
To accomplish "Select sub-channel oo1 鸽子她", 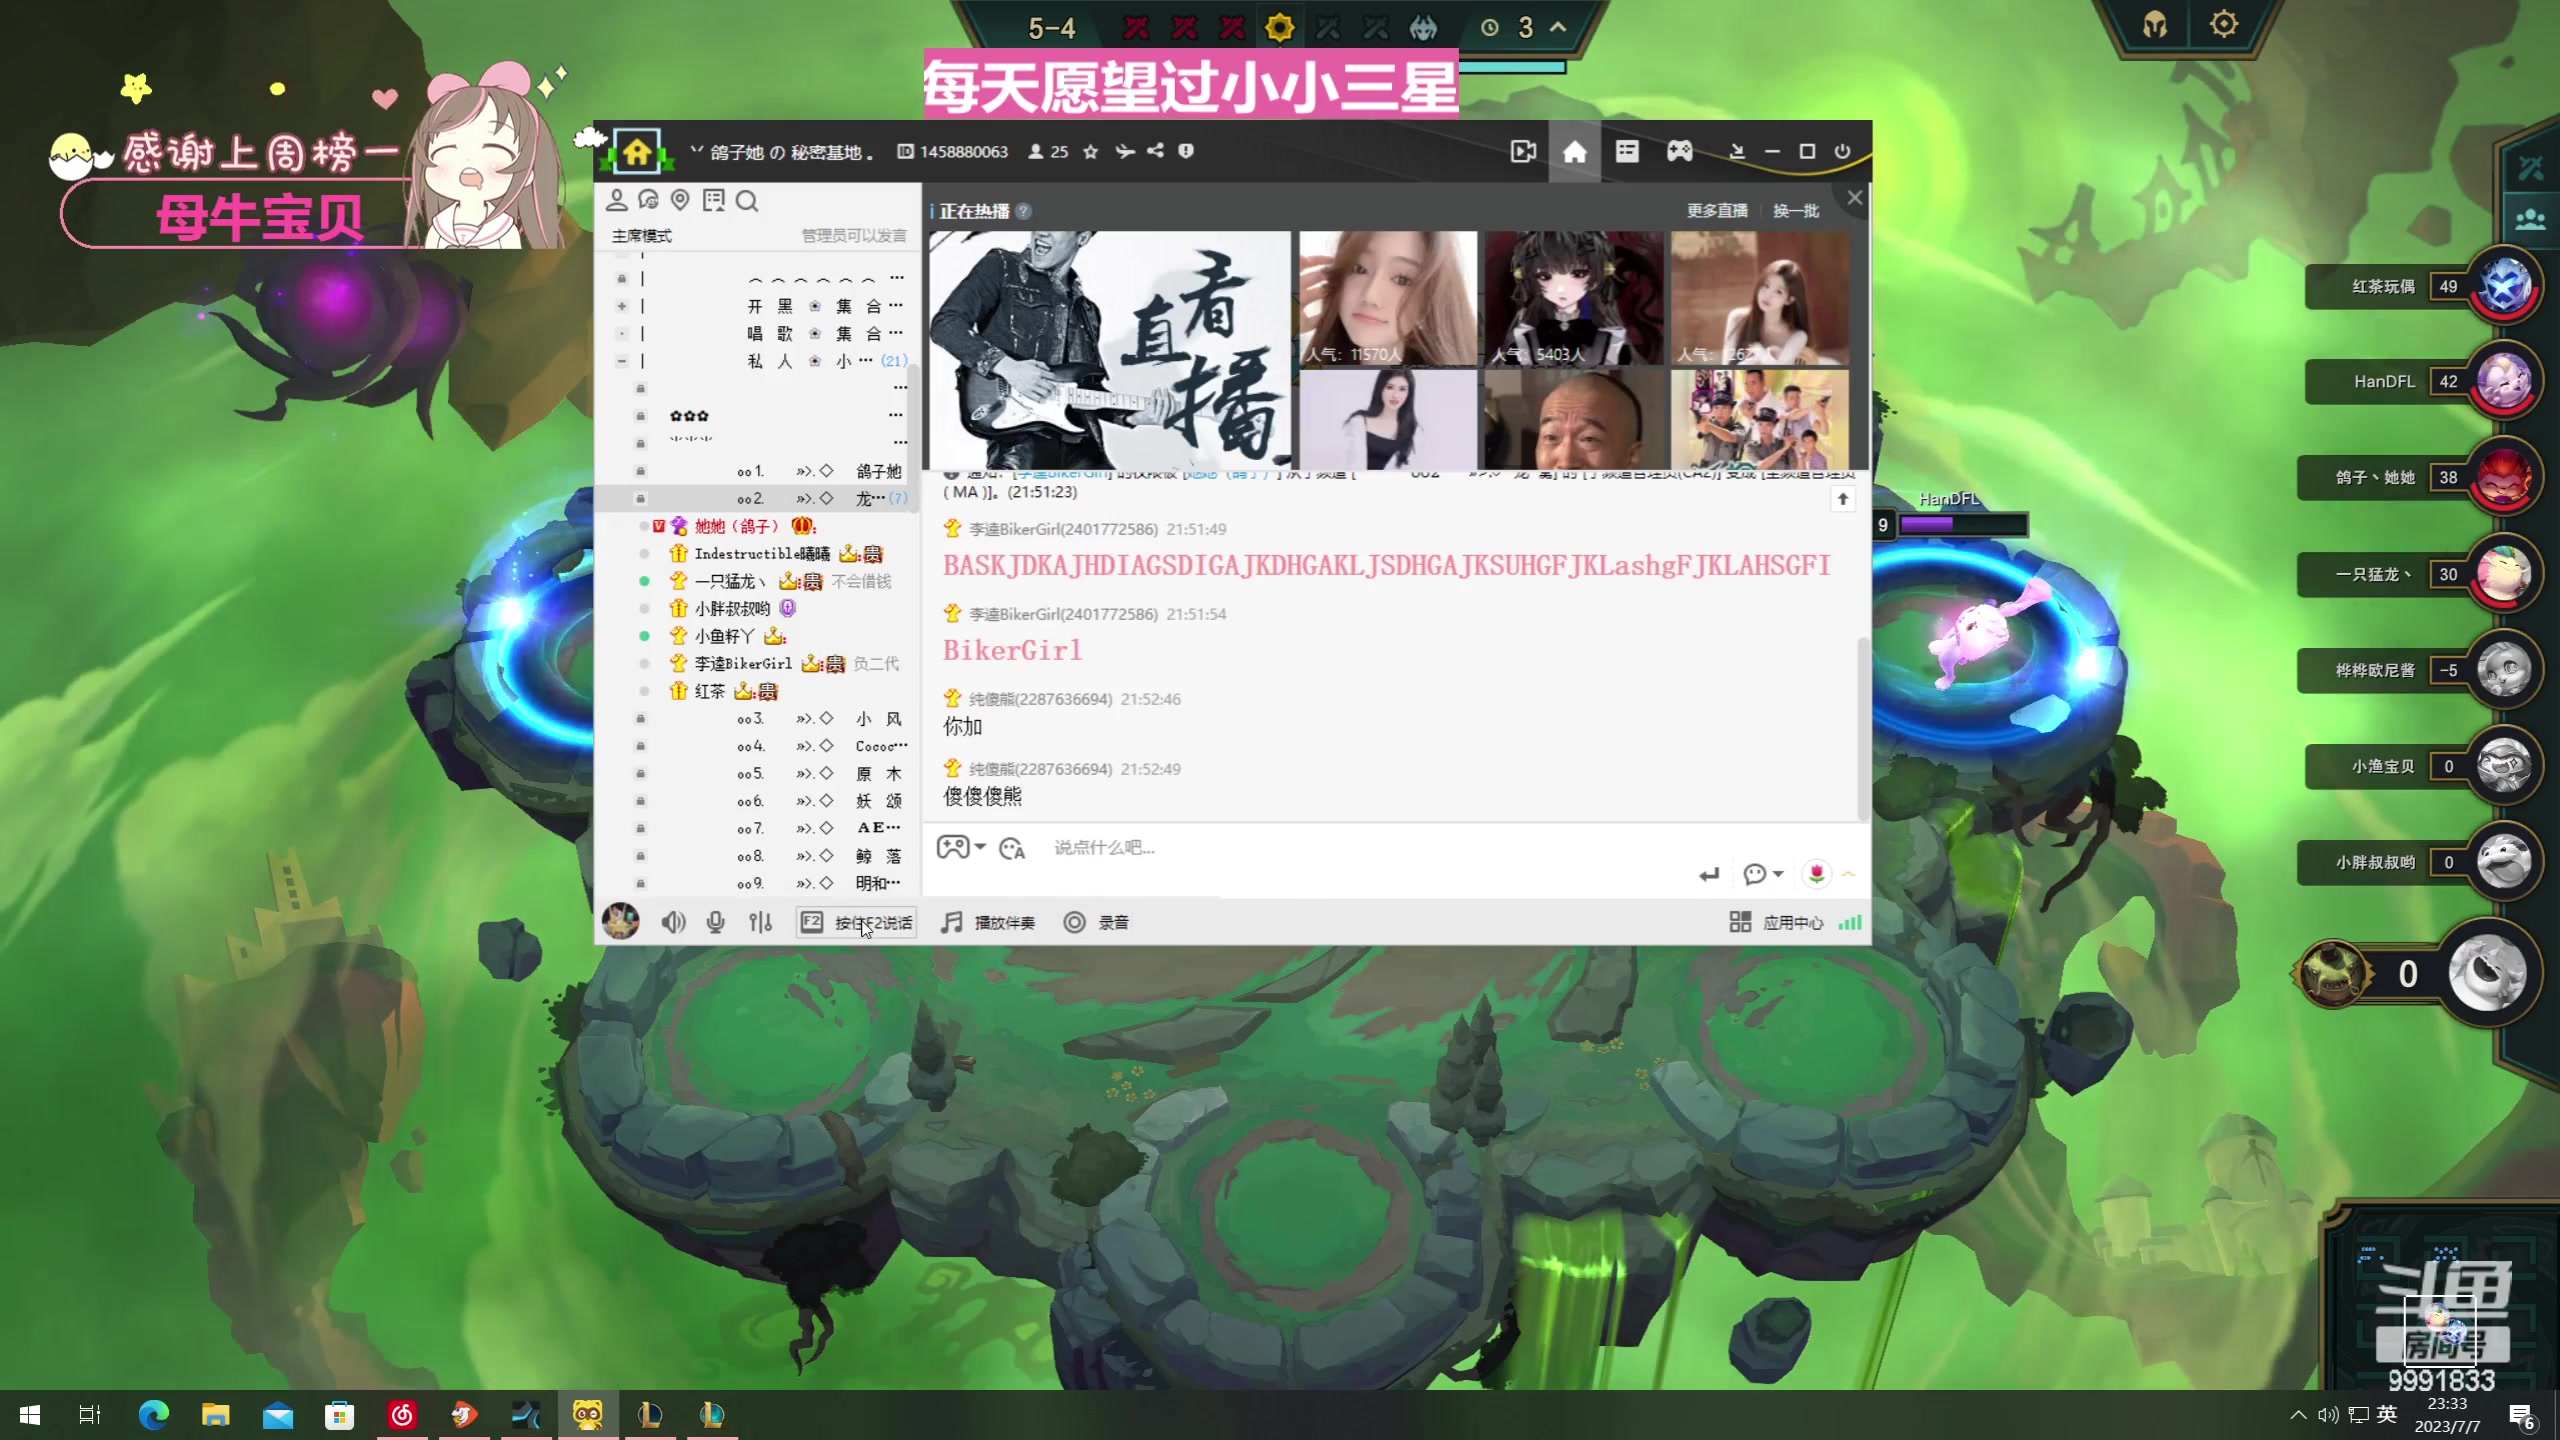I will tap(757, 471).
